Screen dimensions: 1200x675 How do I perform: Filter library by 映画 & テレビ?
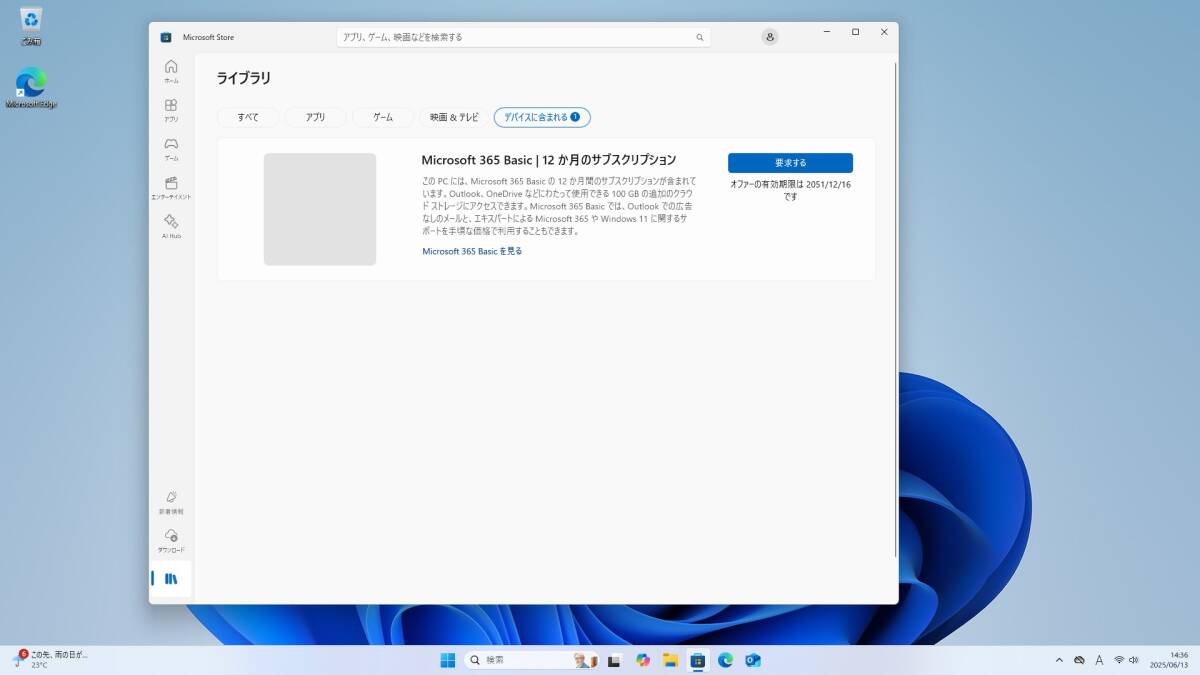[454, 117]
